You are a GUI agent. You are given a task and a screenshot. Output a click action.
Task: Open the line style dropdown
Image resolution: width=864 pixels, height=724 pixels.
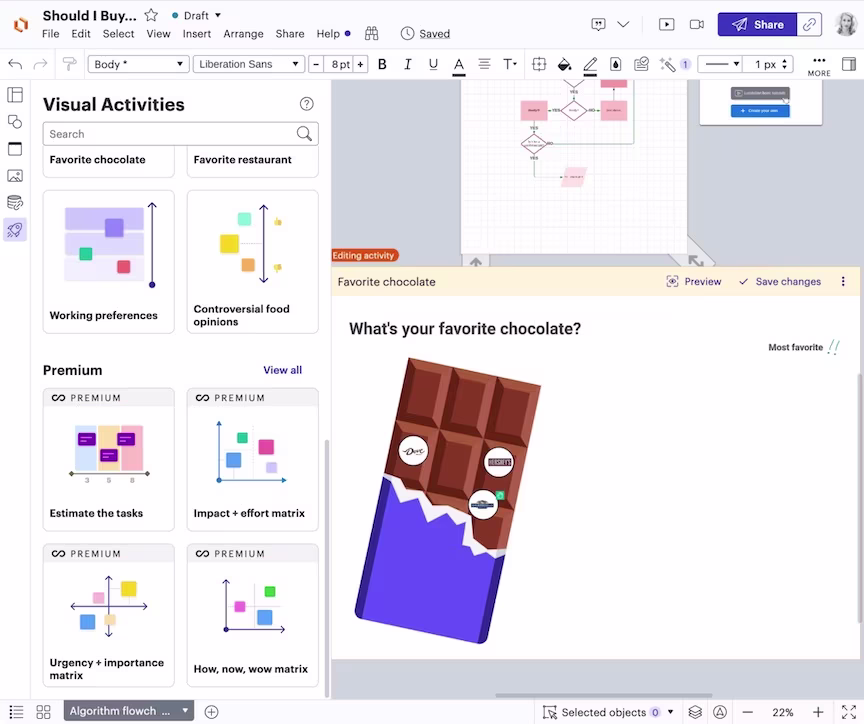coord(720,64)
